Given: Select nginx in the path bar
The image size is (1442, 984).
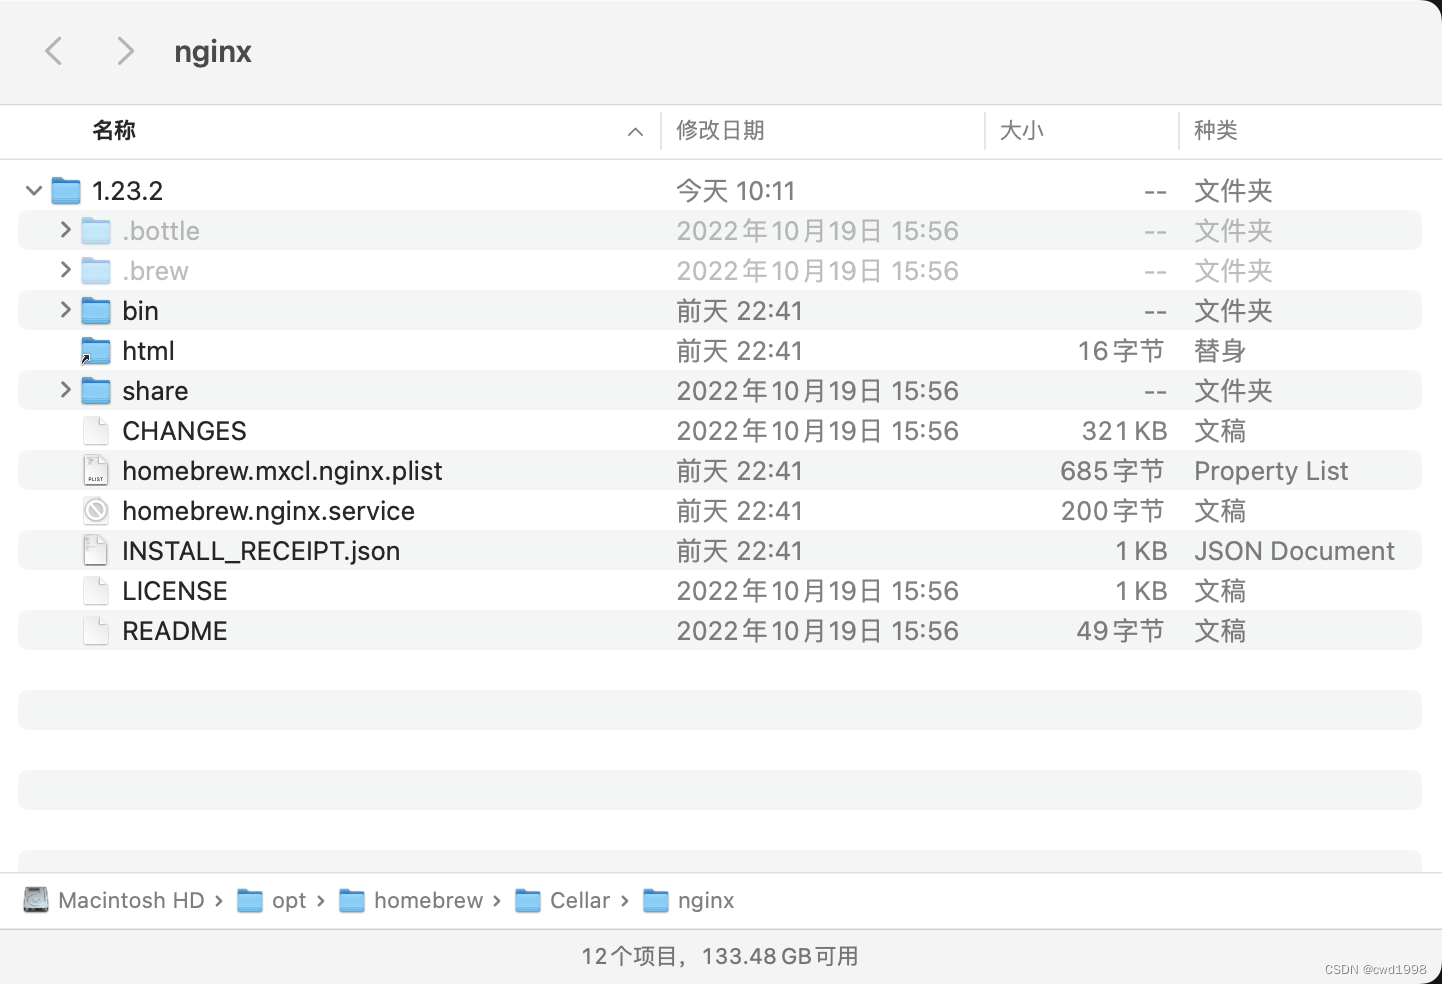Looking at the screenshot, I should pyautogui.click(x=706, y=901).
